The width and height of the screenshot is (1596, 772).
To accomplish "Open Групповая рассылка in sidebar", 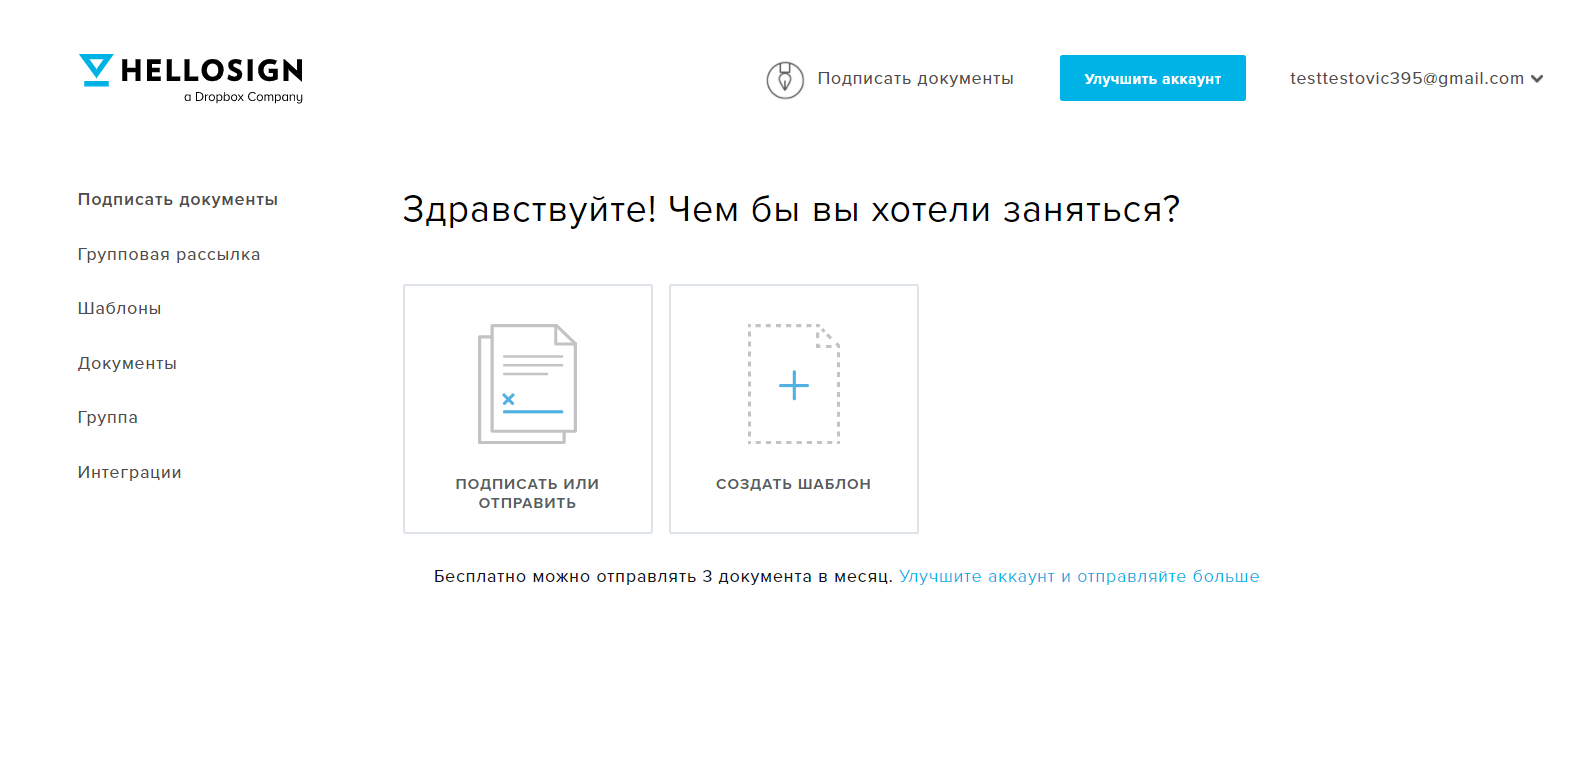I will pos(169,254).
